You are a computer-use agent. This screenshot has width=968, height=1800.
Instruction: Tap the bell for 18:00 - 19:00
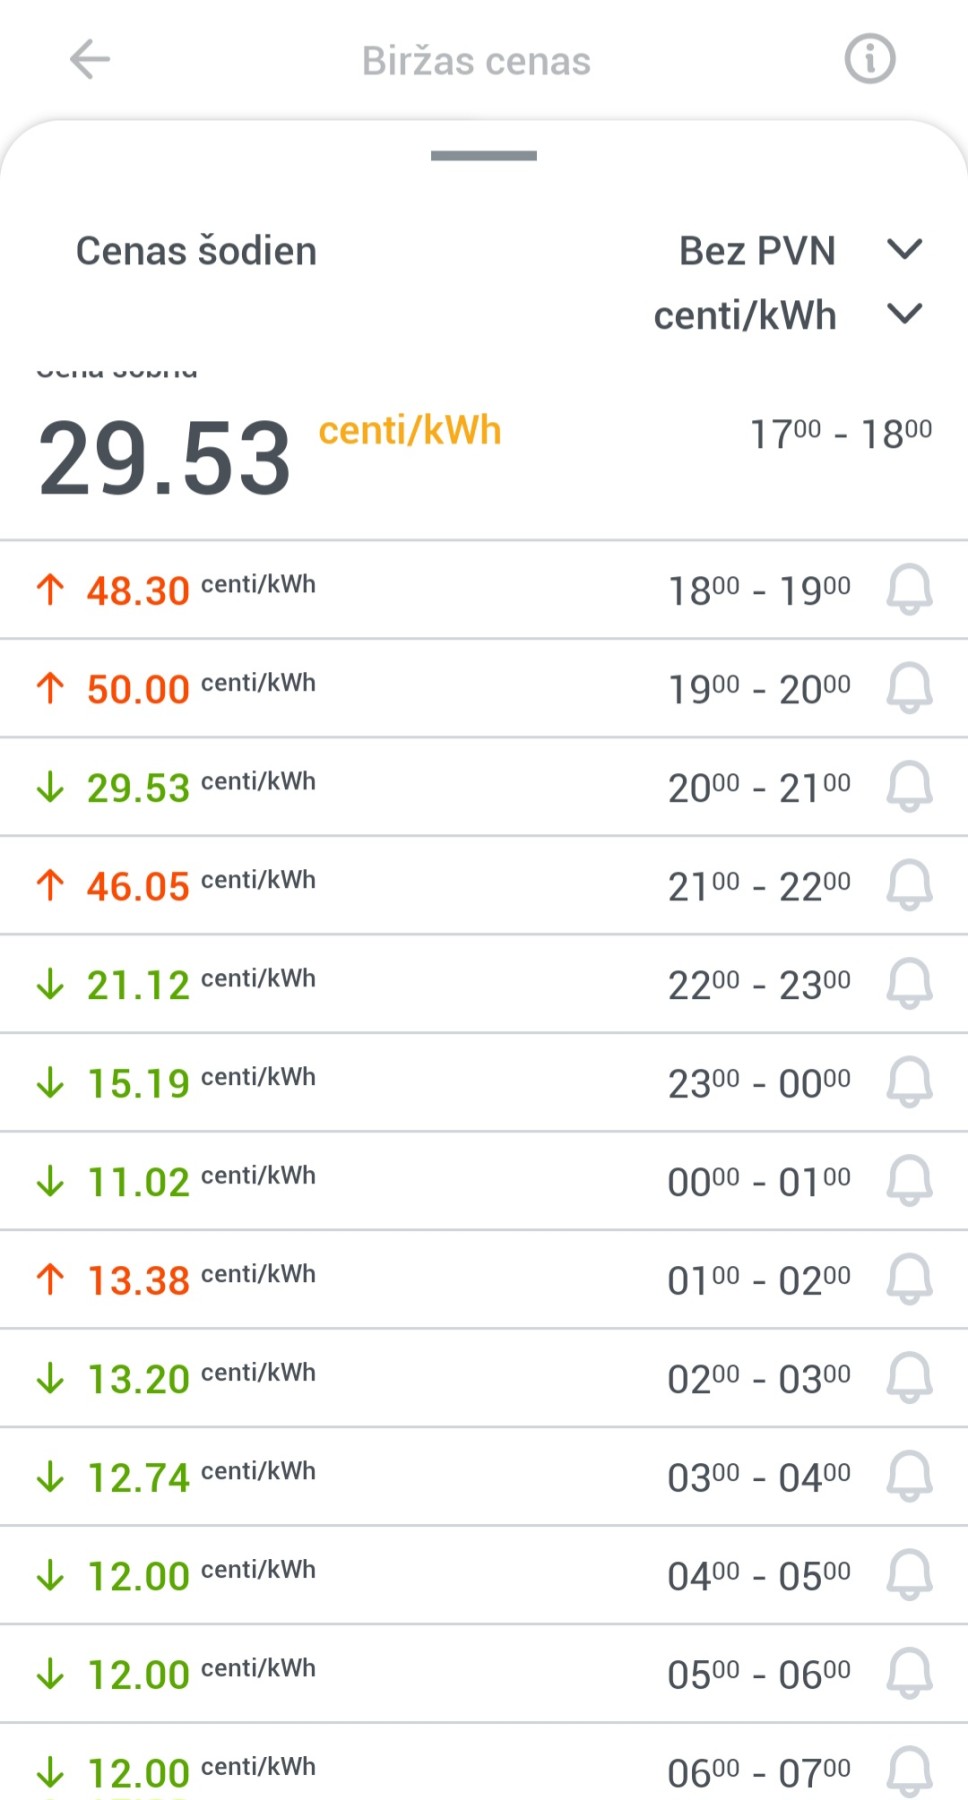(x=909, y=589)
